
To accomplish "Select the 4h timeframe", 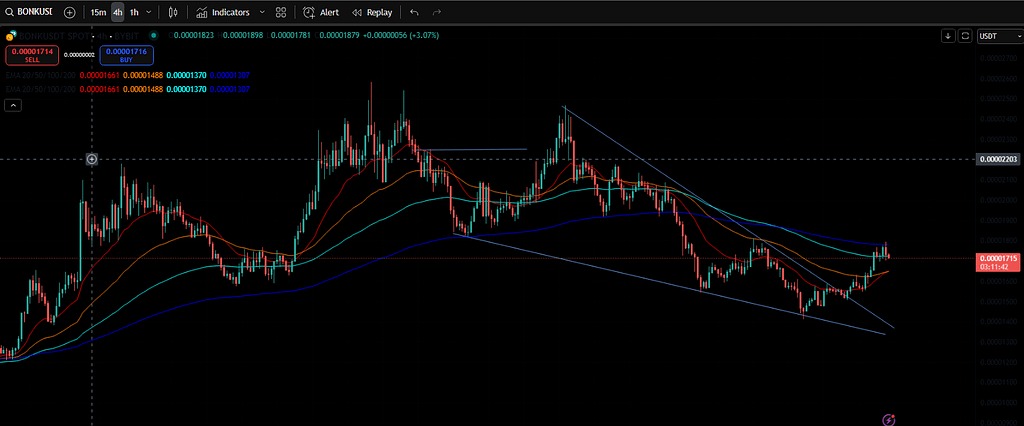I will pyautogui.click(x=118, y=12).
